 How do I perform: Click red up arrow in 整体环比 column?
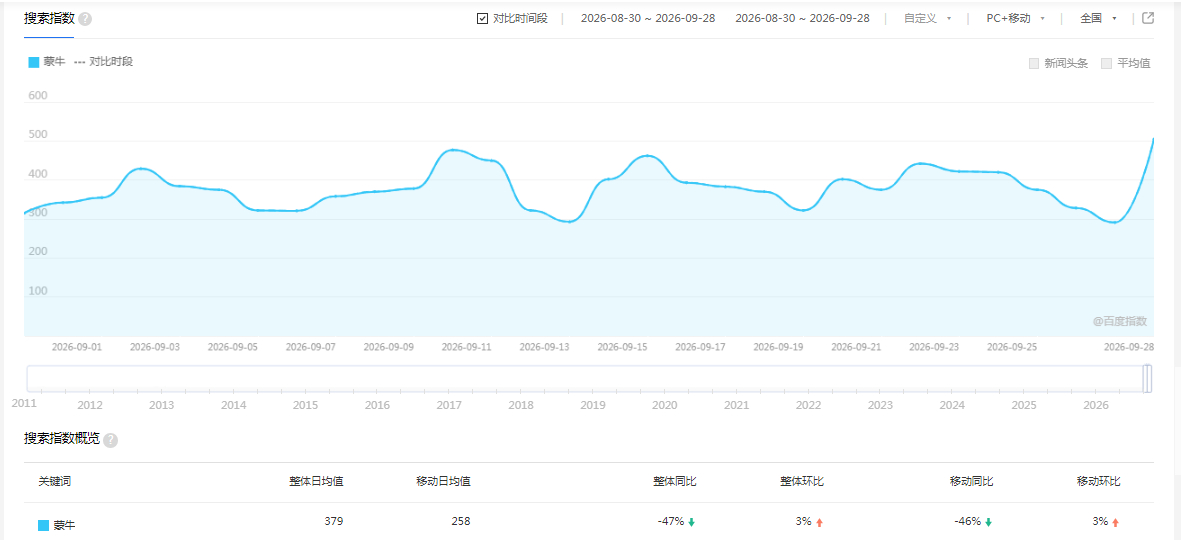pyautogui.click(x=819, y=521)
